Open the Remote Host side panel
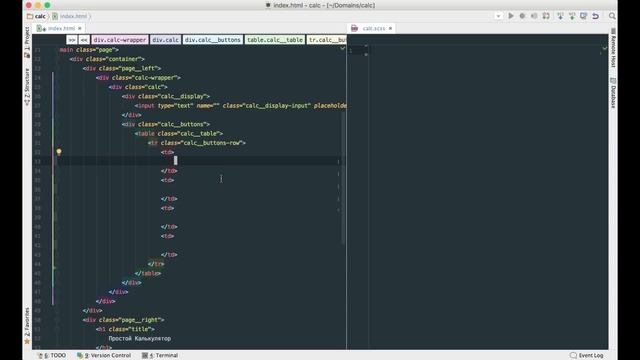 [x=613, y=48]
